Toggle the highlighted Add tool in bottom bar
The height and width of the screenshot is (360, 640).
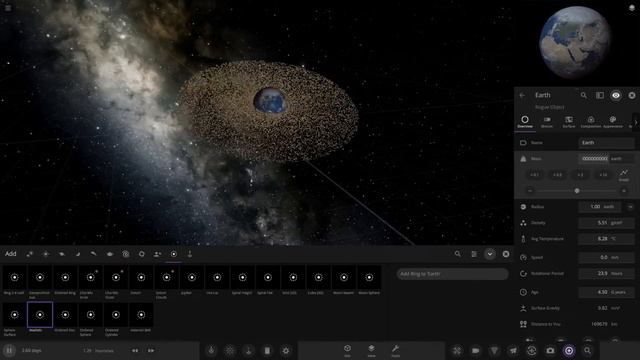(569, 351)
